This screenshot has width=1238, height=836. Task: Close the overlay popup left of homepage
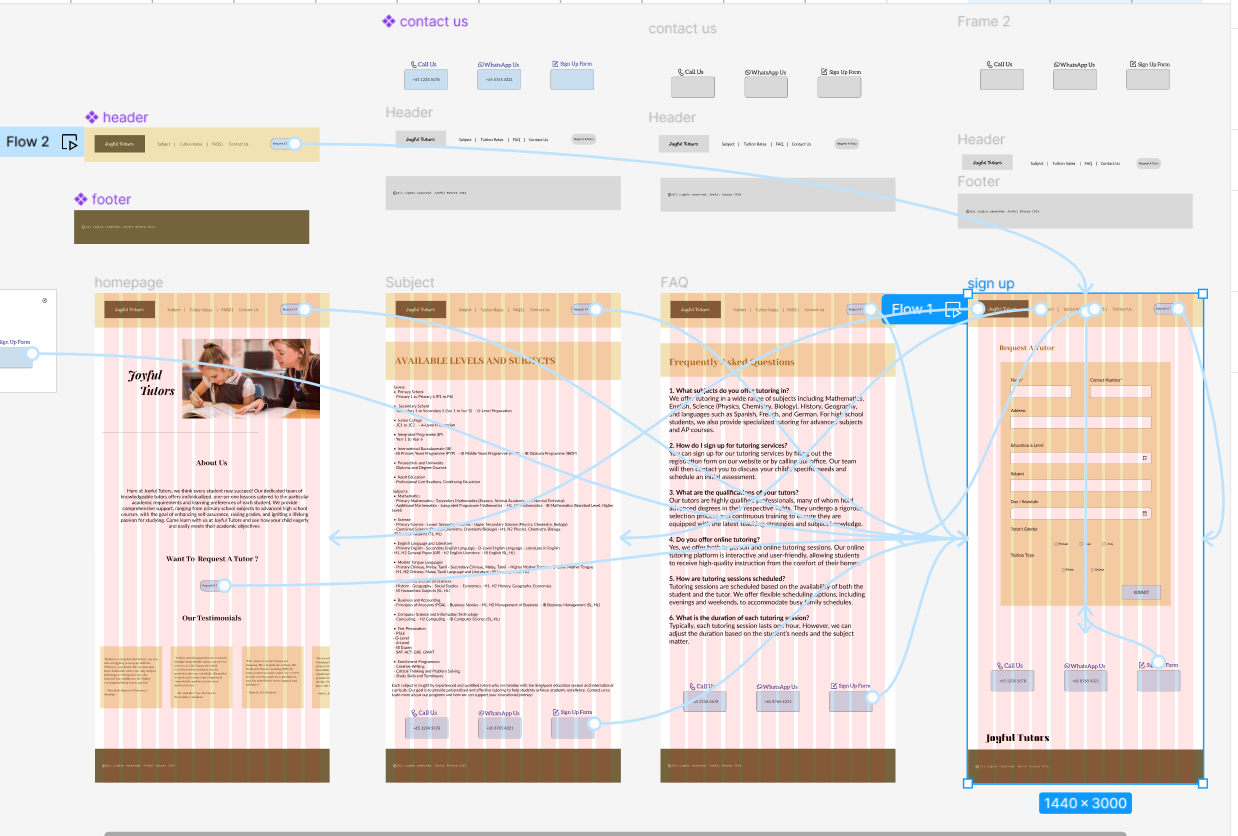tap(45, 300)
